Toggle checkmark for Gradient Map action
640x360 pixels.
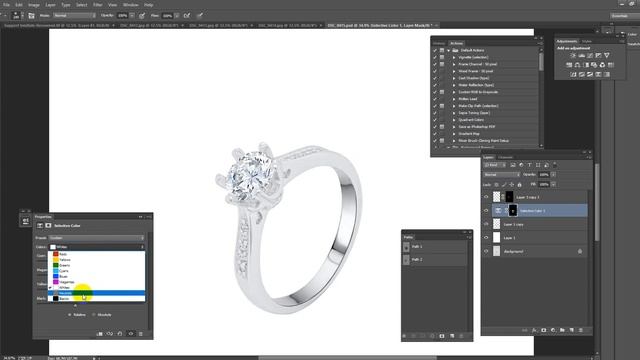[435, 133]
